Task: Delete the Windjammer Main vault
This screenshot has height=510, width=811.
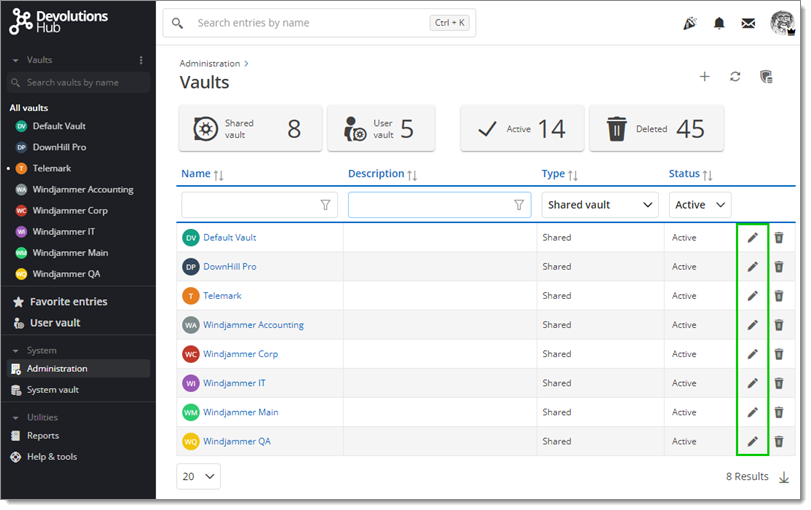Action: pyautogui.click(x=778, y=412)
